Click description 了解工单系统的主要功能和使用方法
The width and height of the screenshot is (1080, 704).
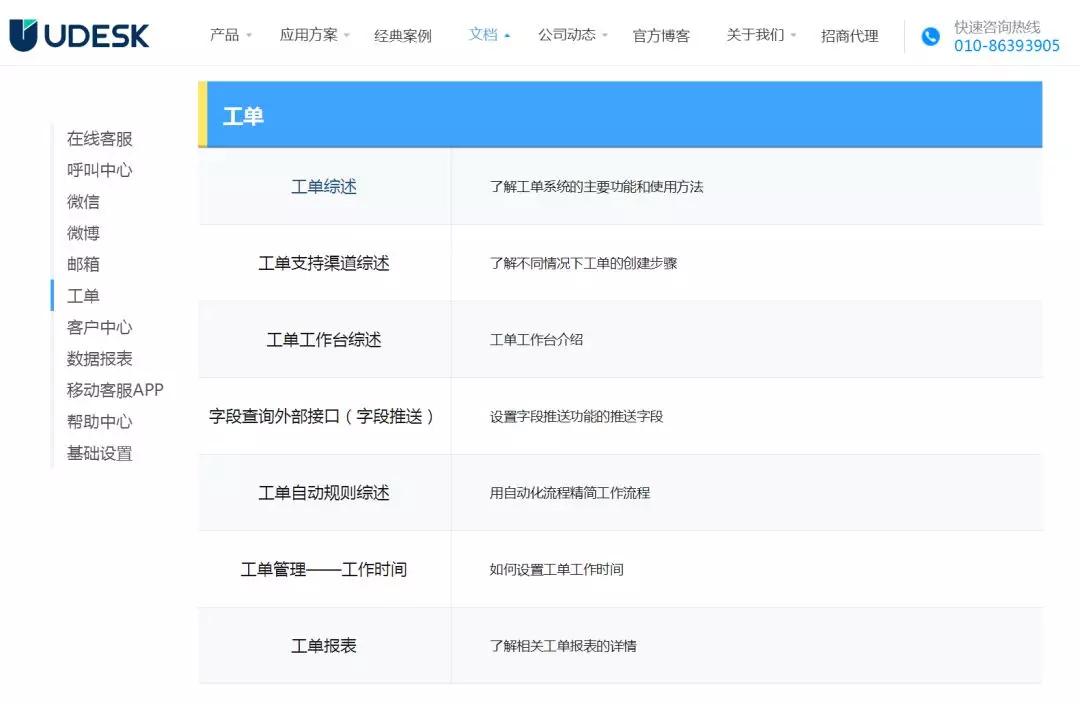(596, 187)
